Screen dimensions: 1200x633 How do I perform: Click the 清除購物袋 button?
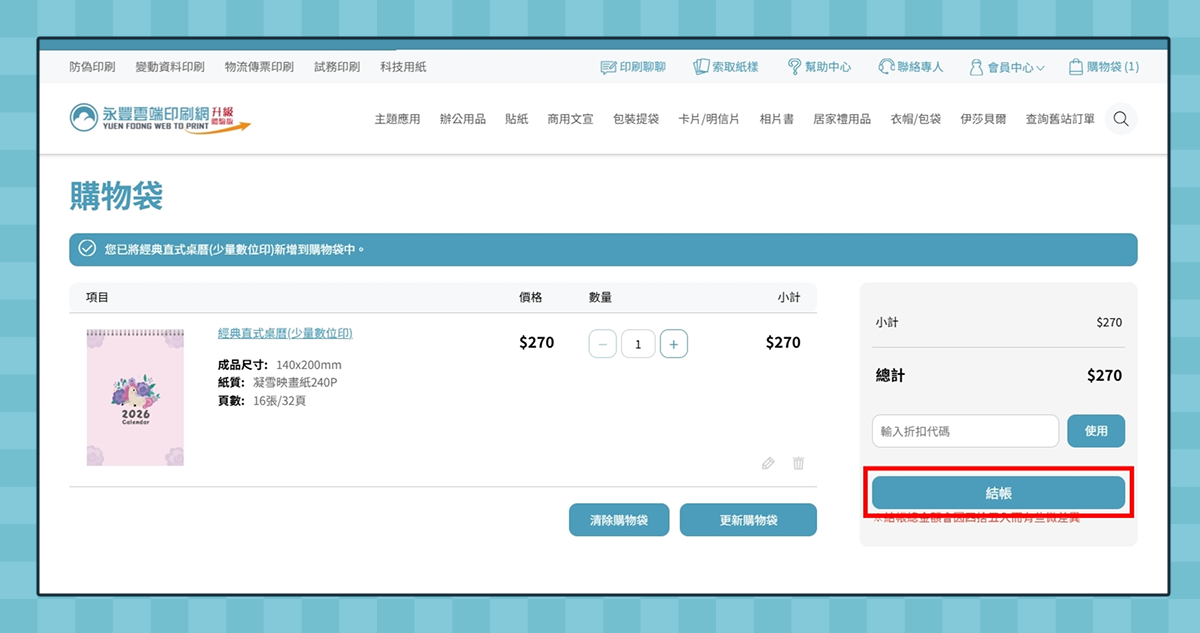pos(619,520)
